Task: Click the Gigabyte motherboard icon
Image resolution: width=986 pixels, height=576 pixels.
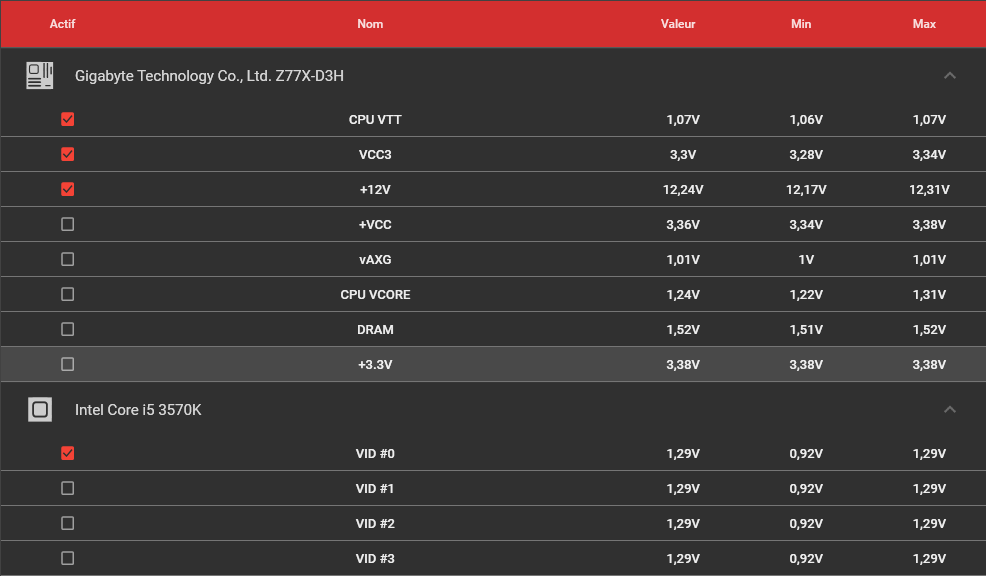Action: click(x=40, y=75)
